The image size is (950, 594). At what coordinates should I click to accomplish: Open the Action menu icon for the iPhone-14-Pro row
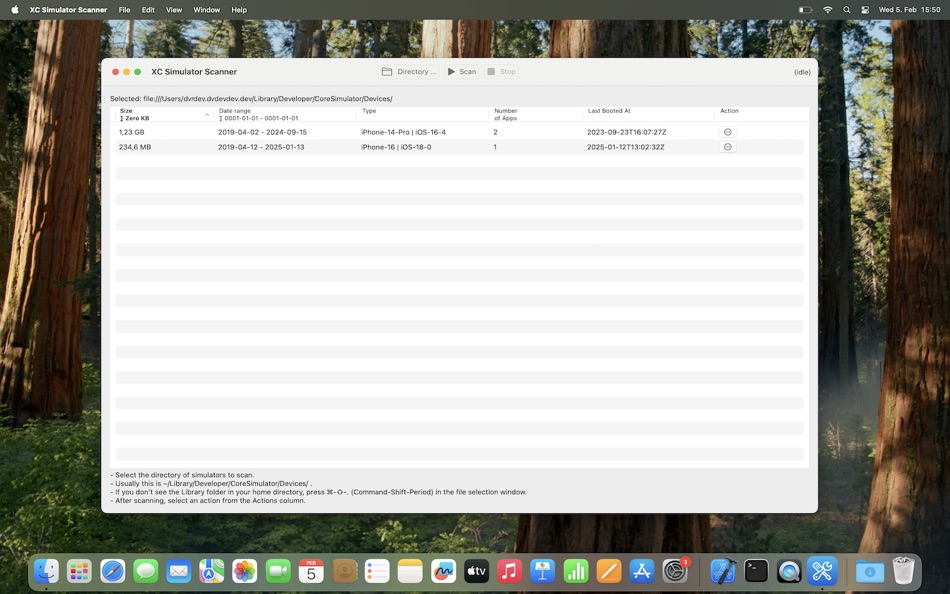click(x=728, y=131)
